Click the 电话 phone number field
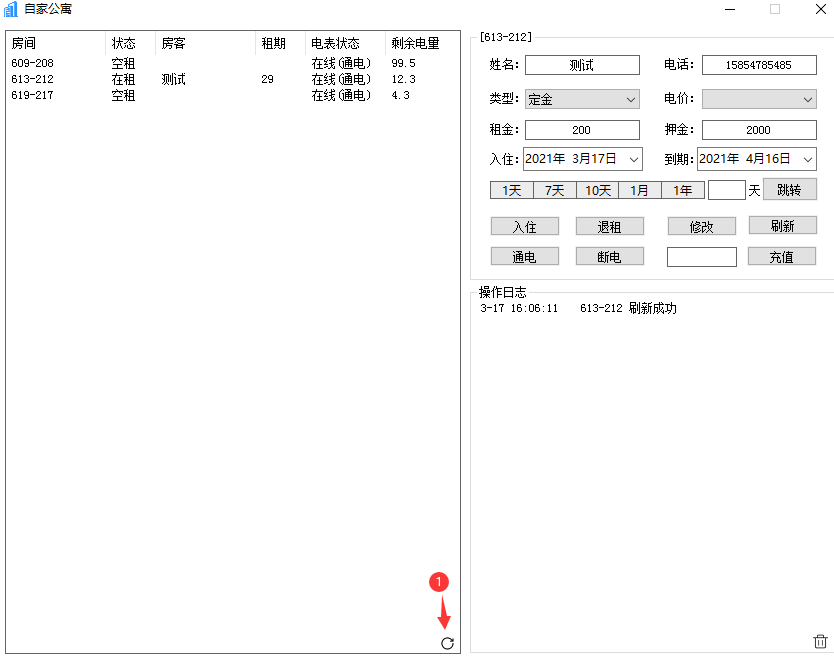Image resolution: width=834 pixels, height=656 pixels. pos(759,65)
